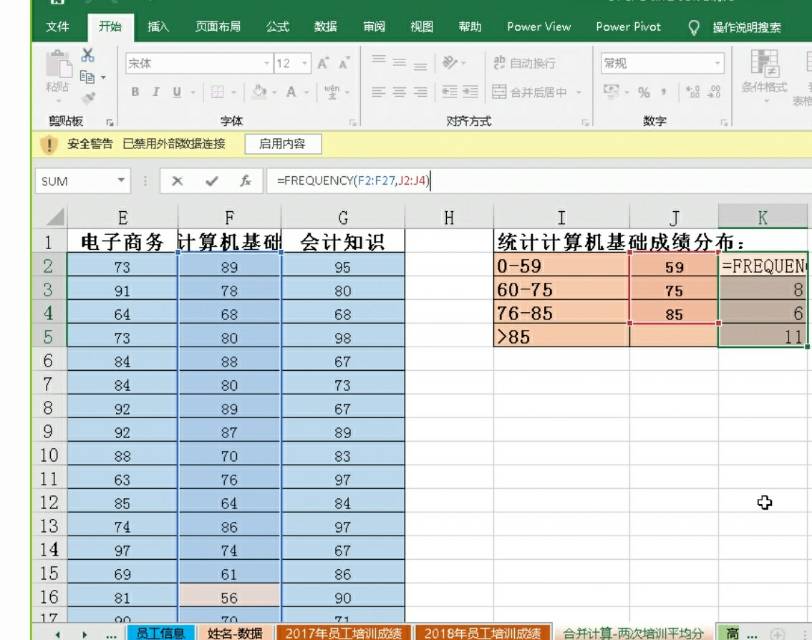812x640 pixels.
Task: Click 合并后居中 merge and center button
Action: 529,92
